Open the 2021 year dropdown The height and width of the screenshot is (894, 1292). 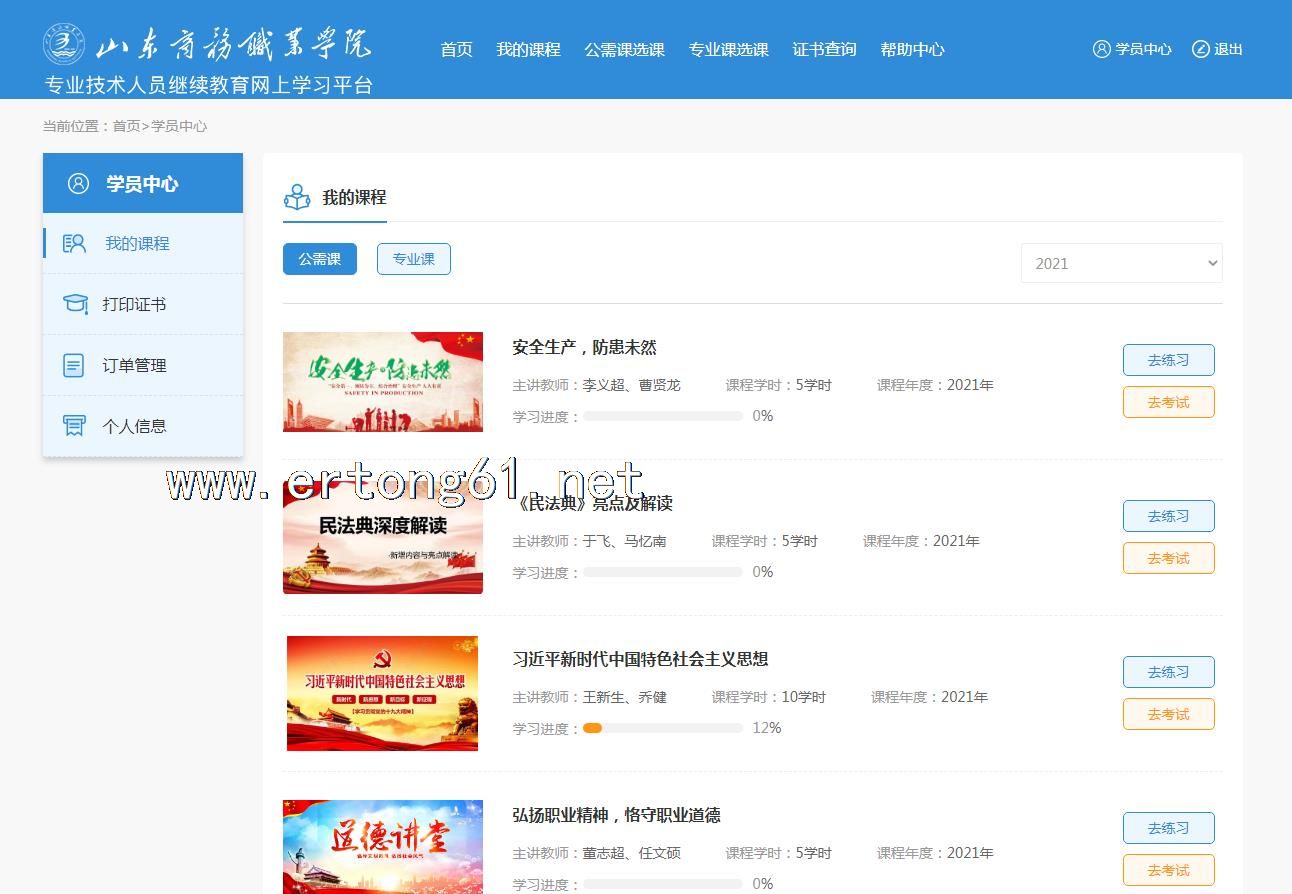(1121, 263)
